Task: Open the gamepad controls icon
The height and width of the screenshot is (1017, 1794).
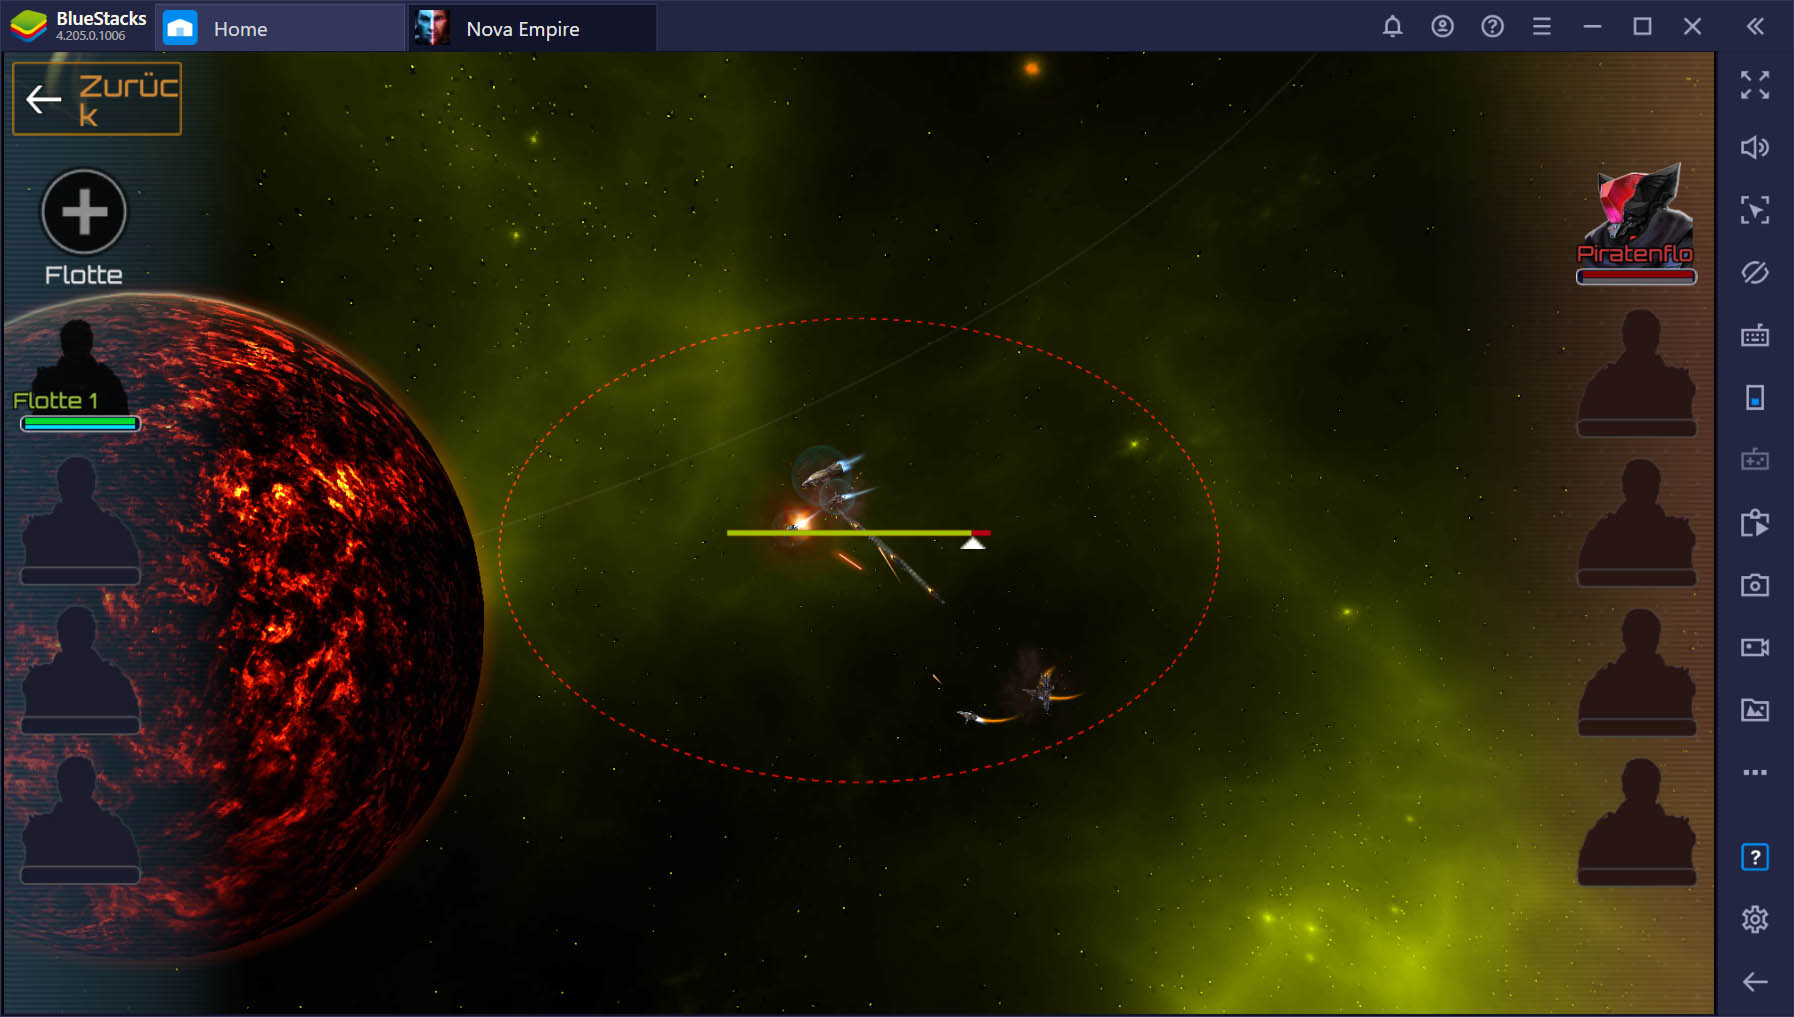Action: (x=1755, y=460)
